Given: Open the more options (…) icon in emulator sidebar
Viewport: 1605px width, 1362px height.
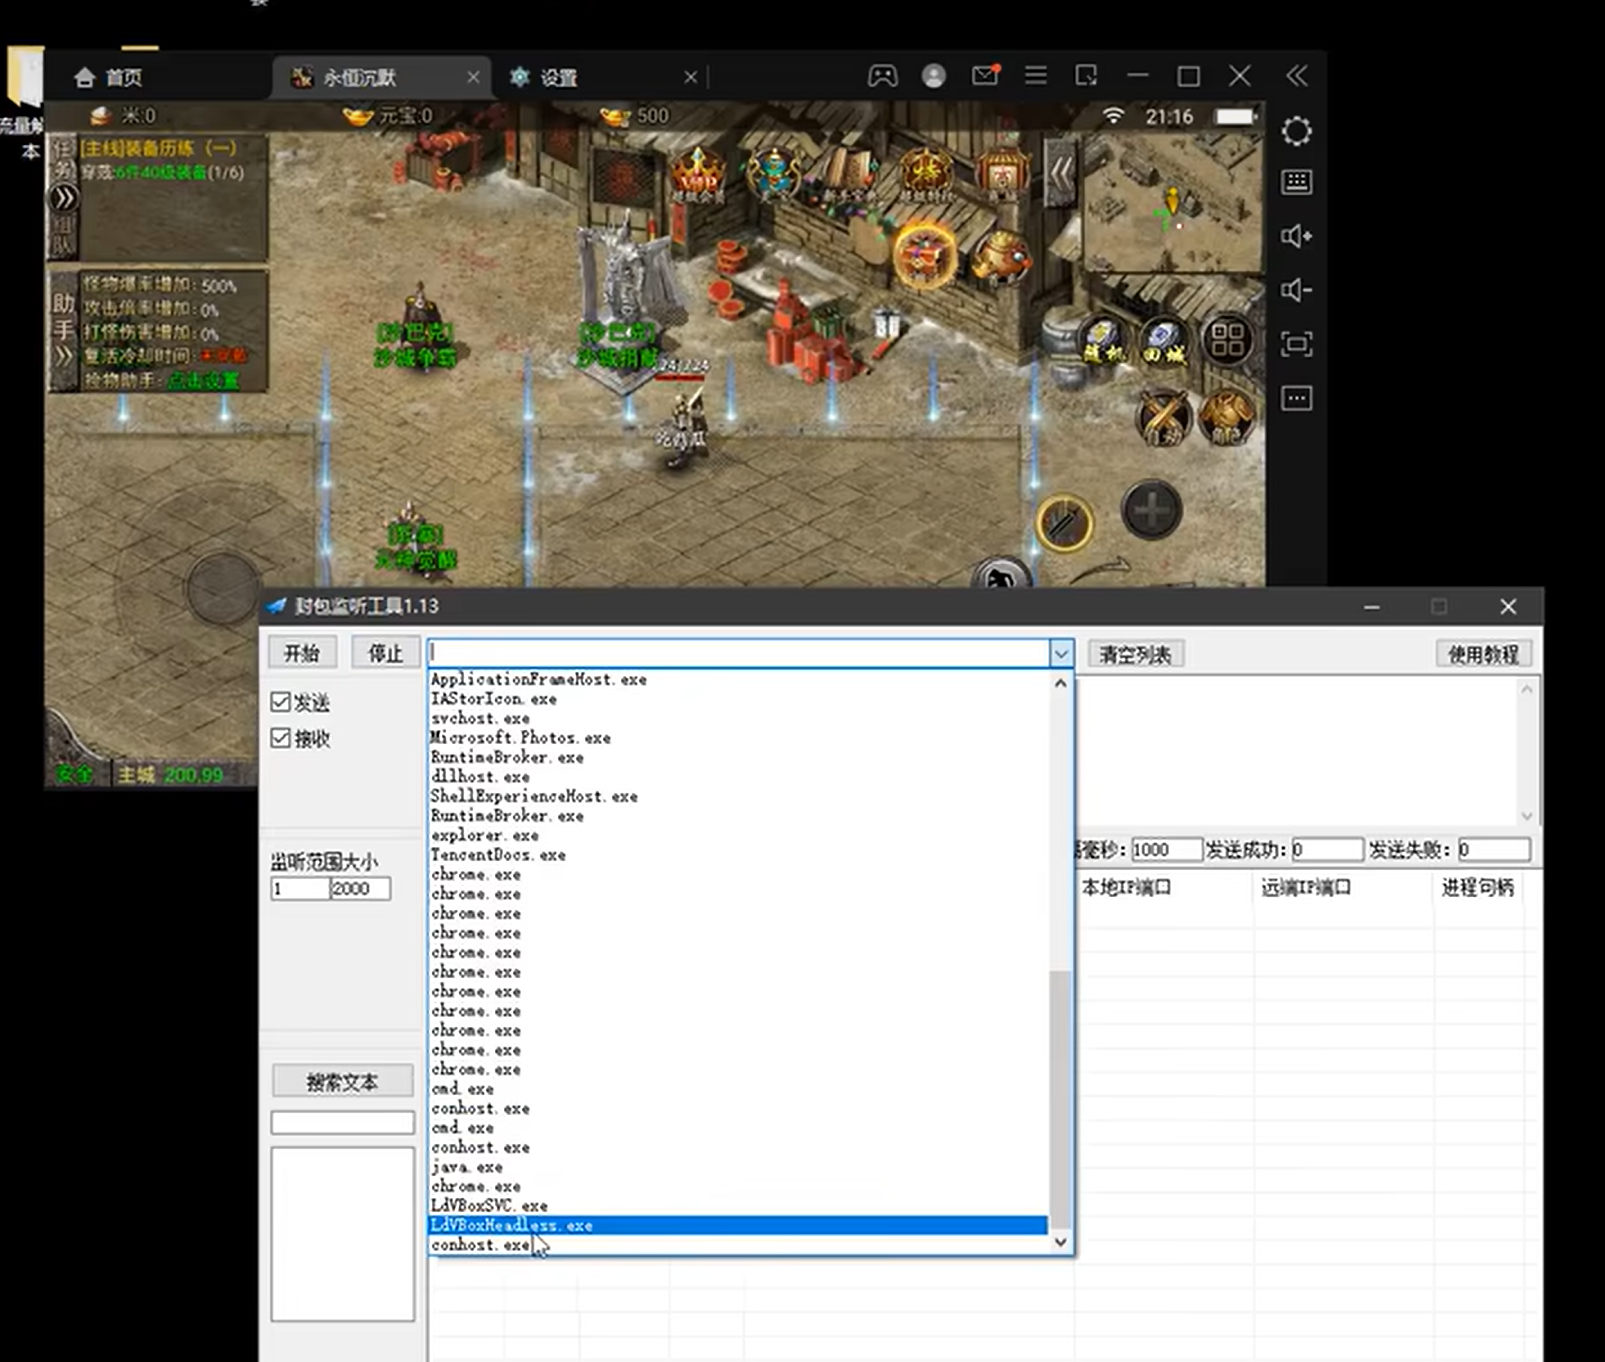Looking at the screenshot, I should 1297,398.
